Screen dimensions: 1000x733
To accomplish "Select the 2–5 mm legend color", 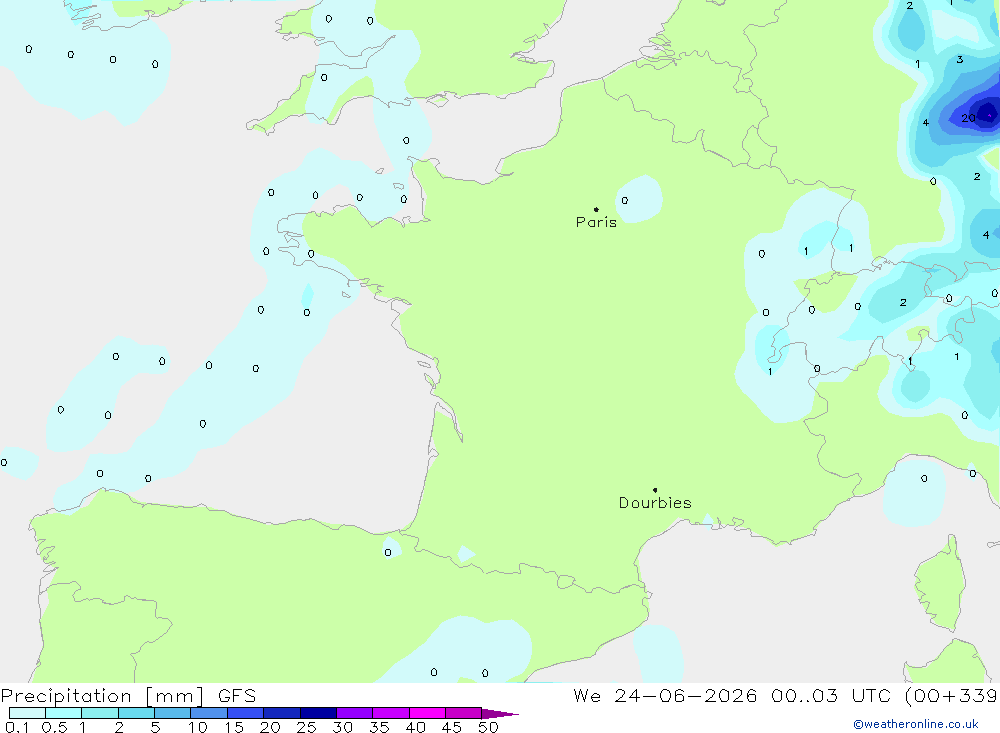I will tap(136, 713).
